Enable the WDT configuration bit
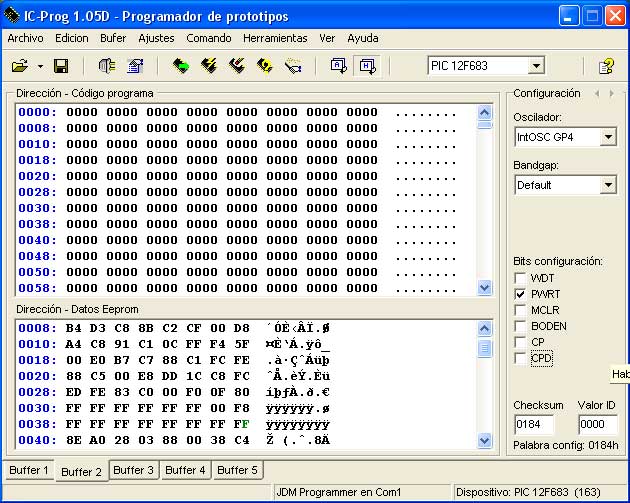The width and height of the screenshot is (630, 503). pyautogui.click(x=520, y=278)
